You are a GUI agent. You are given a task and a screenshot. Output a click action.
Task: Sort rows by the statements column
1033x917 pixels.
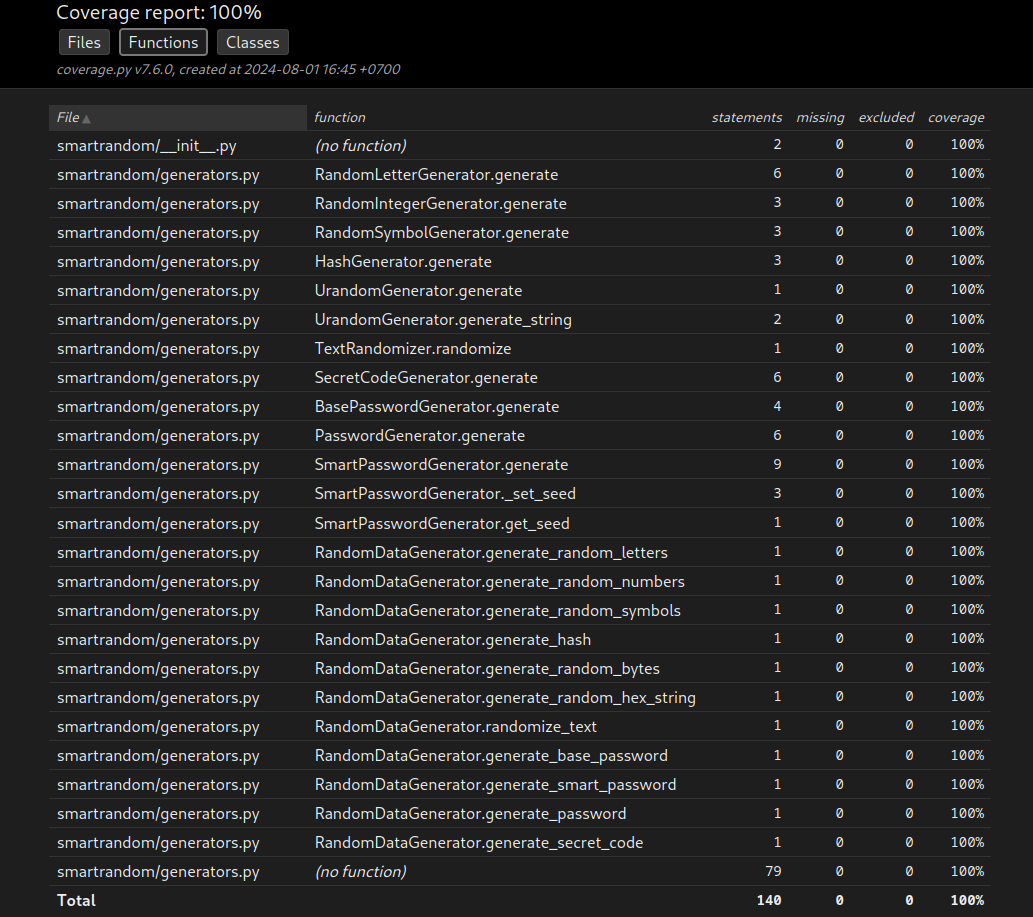(x=747, y=117)
